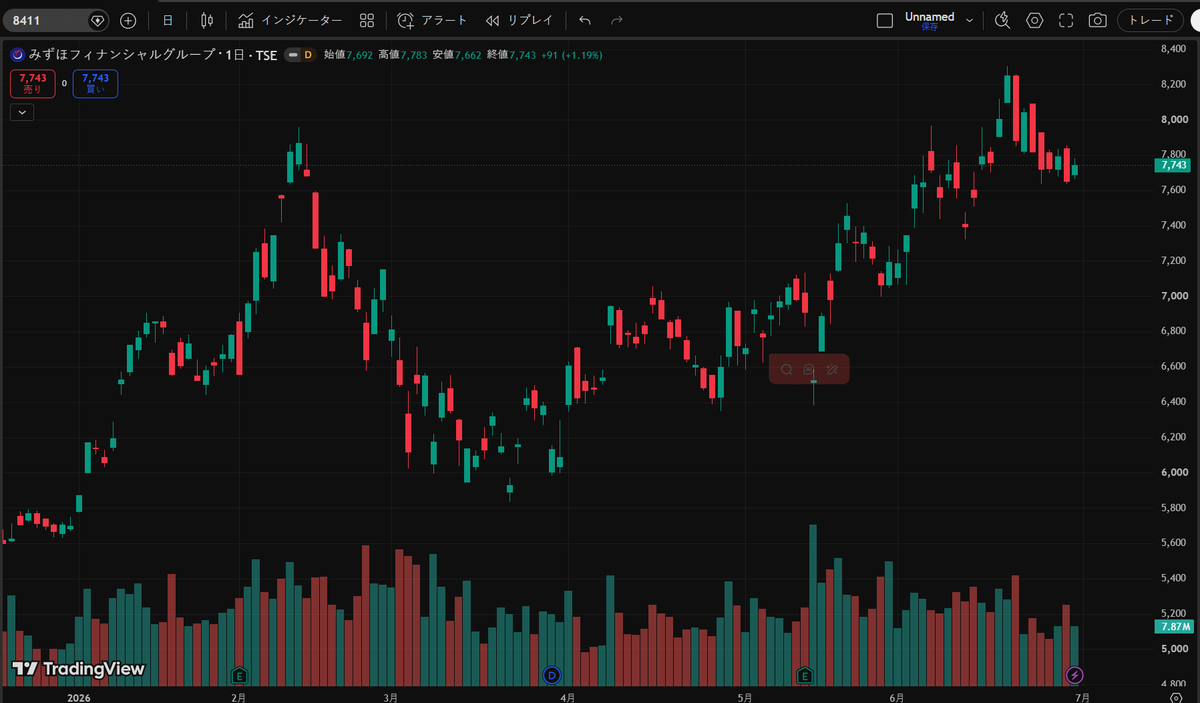Click the 高値7,783 high value
The height and width of the screenshot is (703, 1200).
[402, 55]
